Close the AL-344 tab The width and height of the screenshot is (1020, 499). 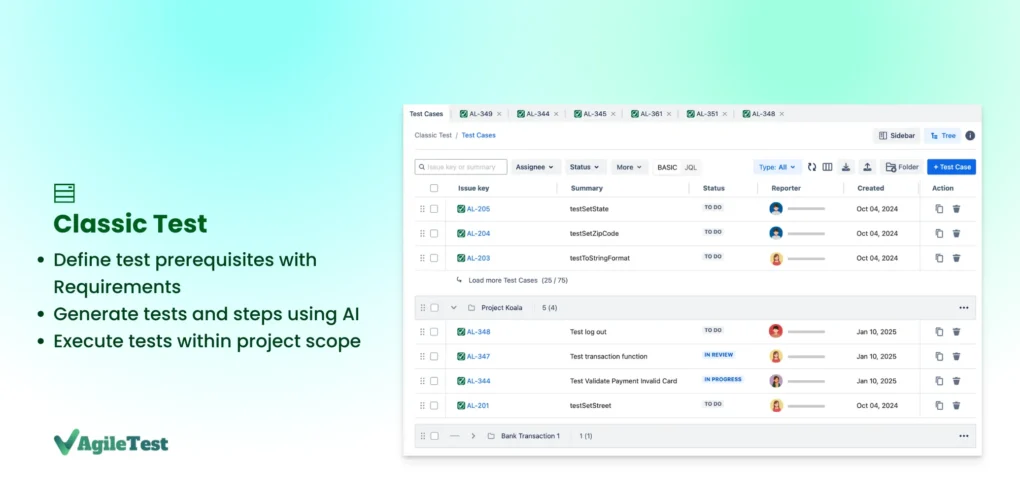pyautogui.click(x=556, y=114)
